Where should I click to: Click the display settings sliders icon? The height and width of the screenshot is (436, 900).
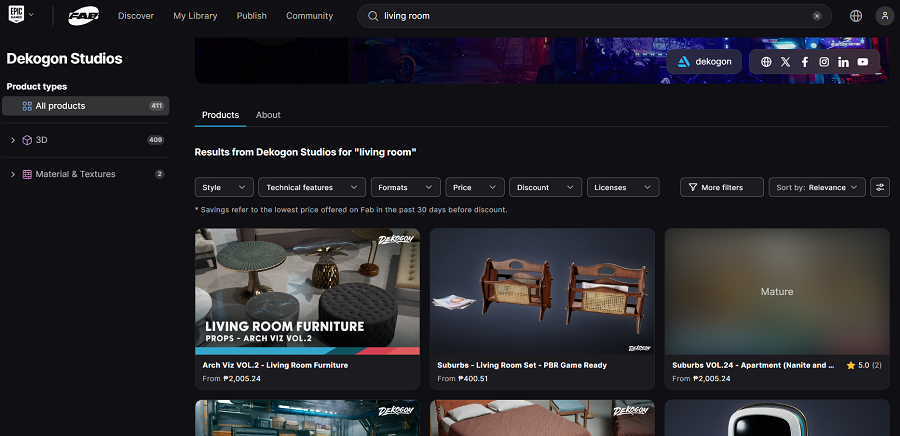(880, 188)
